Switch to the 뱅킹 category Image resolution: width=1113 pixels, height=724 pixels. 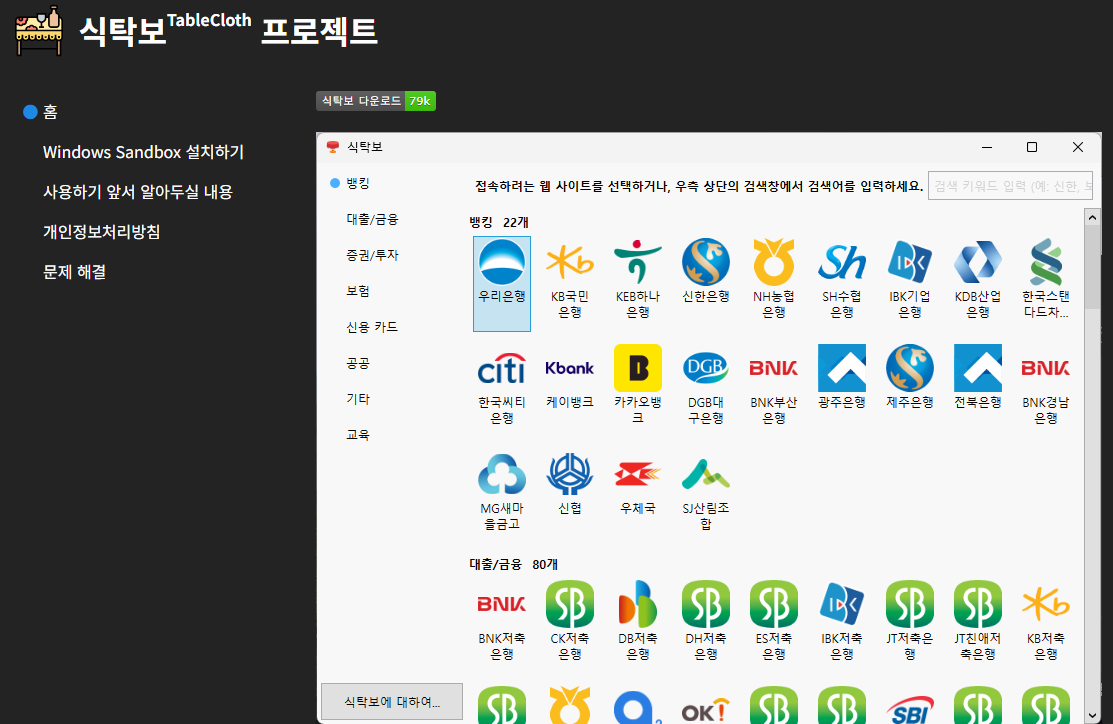(358, 183)
